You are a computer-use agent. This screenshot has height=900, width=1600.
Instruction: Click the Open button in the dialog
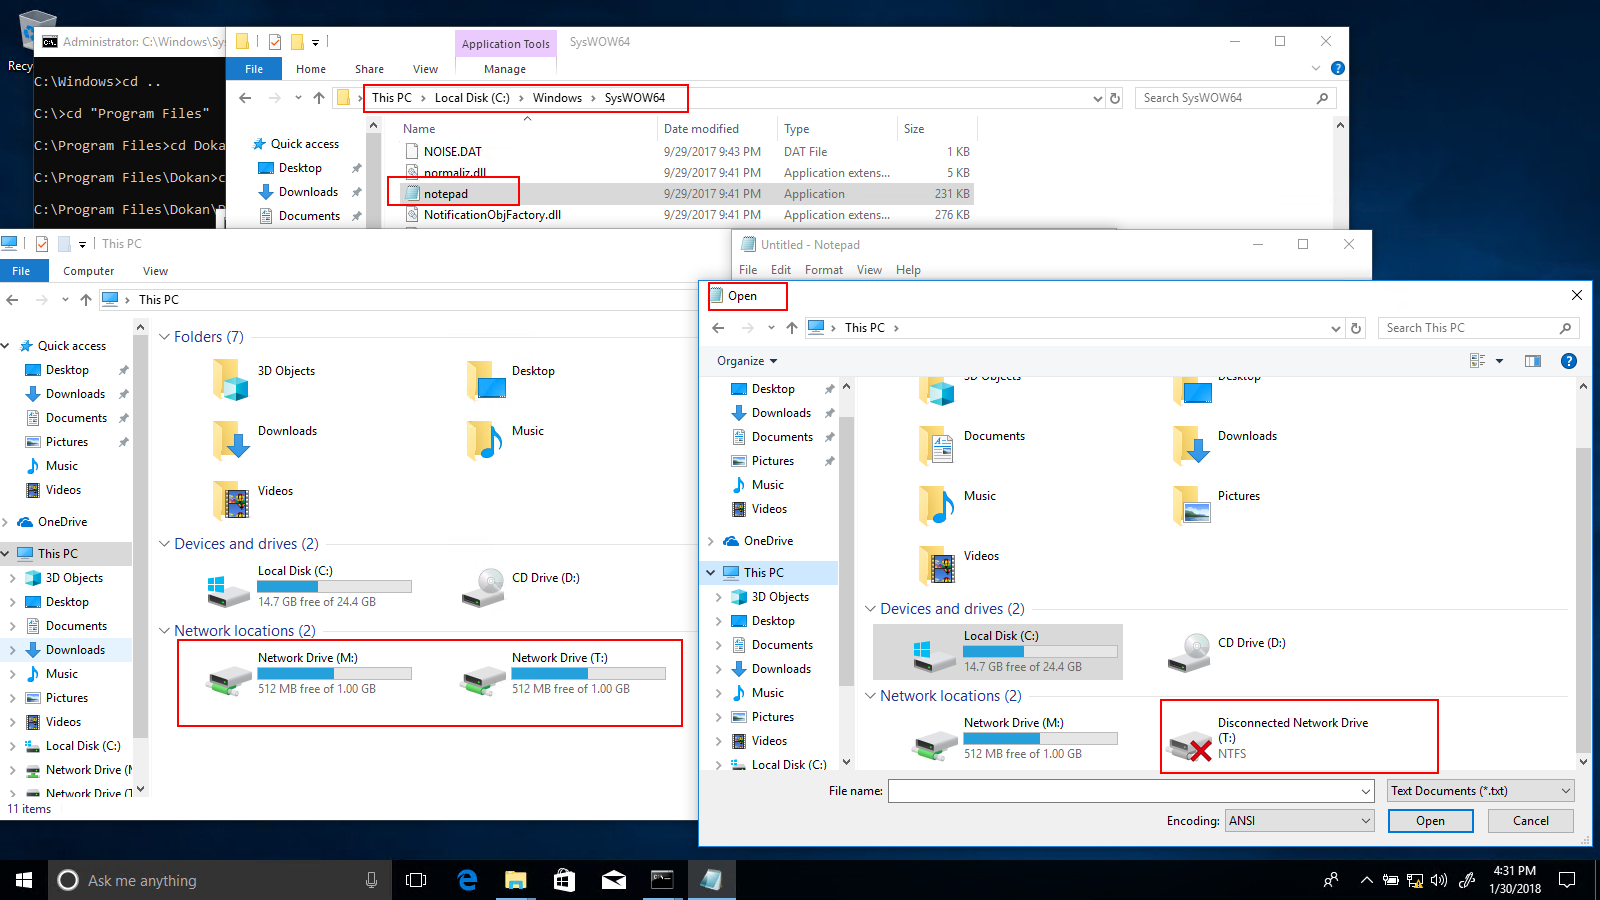pos(1429,820)
